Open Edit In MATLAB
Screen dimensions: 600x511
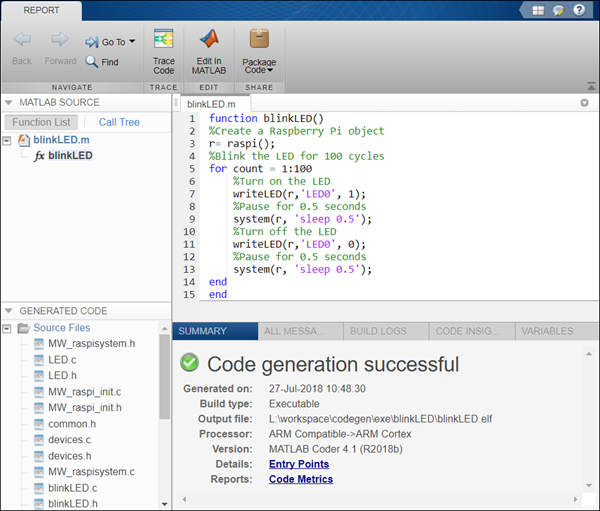click(209, 42)
